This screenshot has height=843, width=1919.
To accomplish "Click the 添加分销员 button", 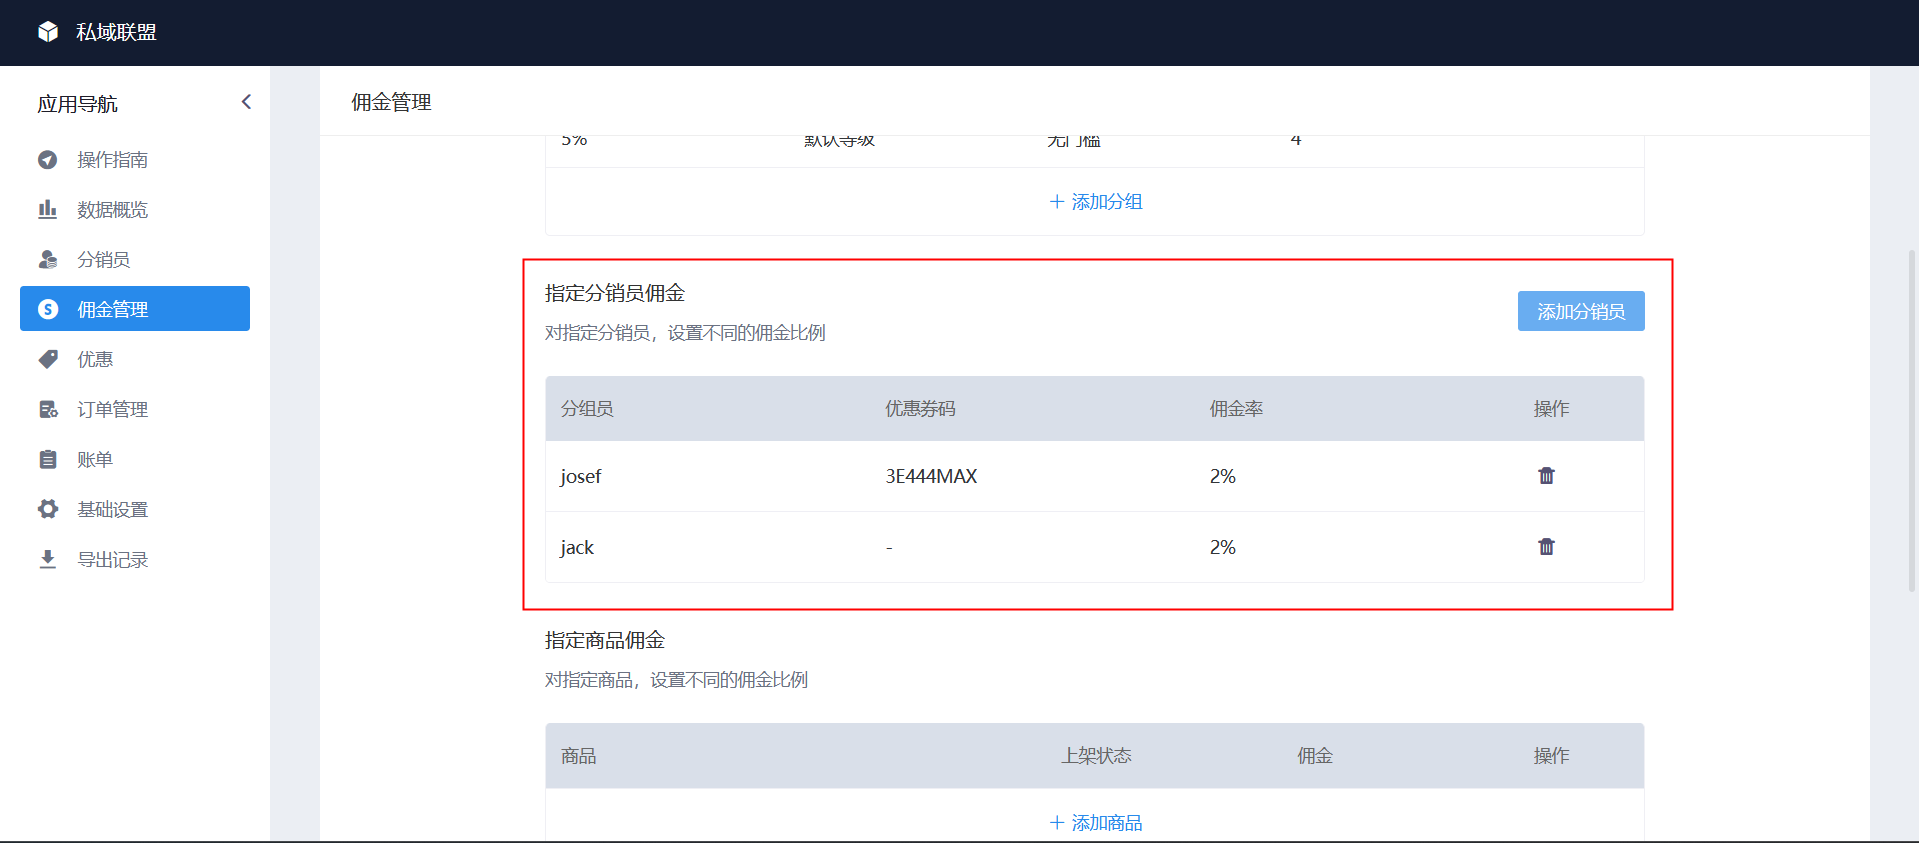I will point(1581,311).
